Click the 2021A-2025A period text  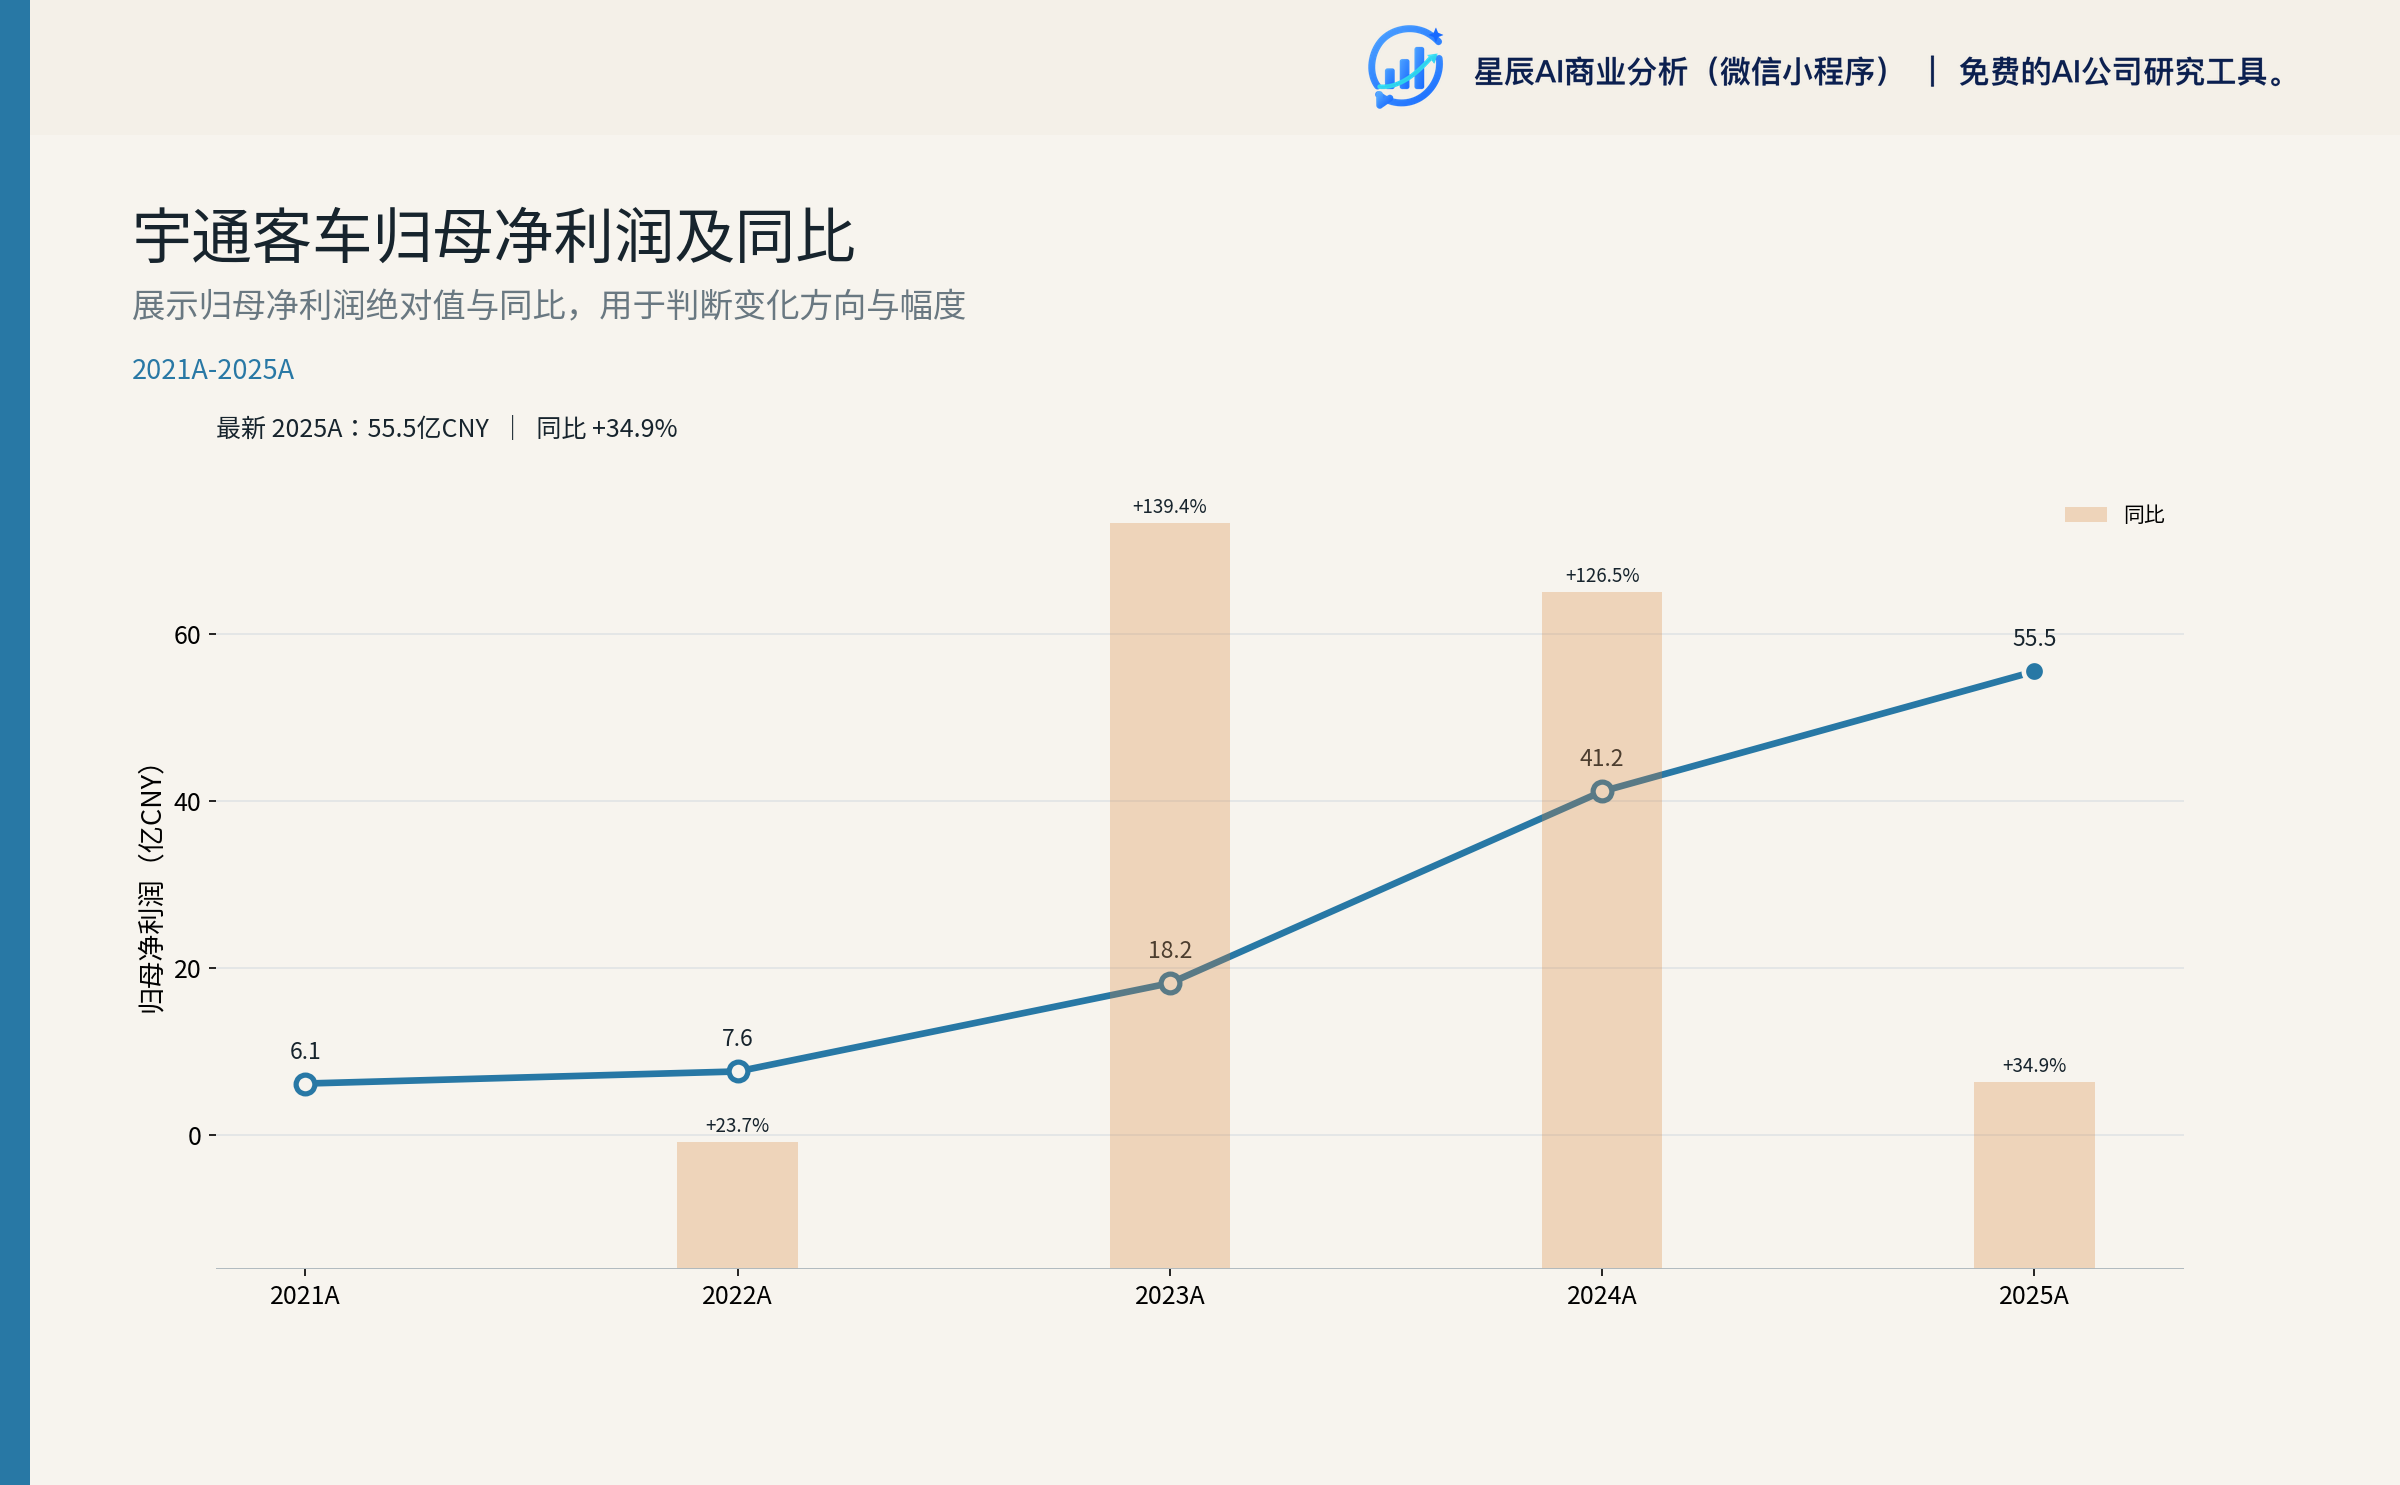tap(213, 369)
